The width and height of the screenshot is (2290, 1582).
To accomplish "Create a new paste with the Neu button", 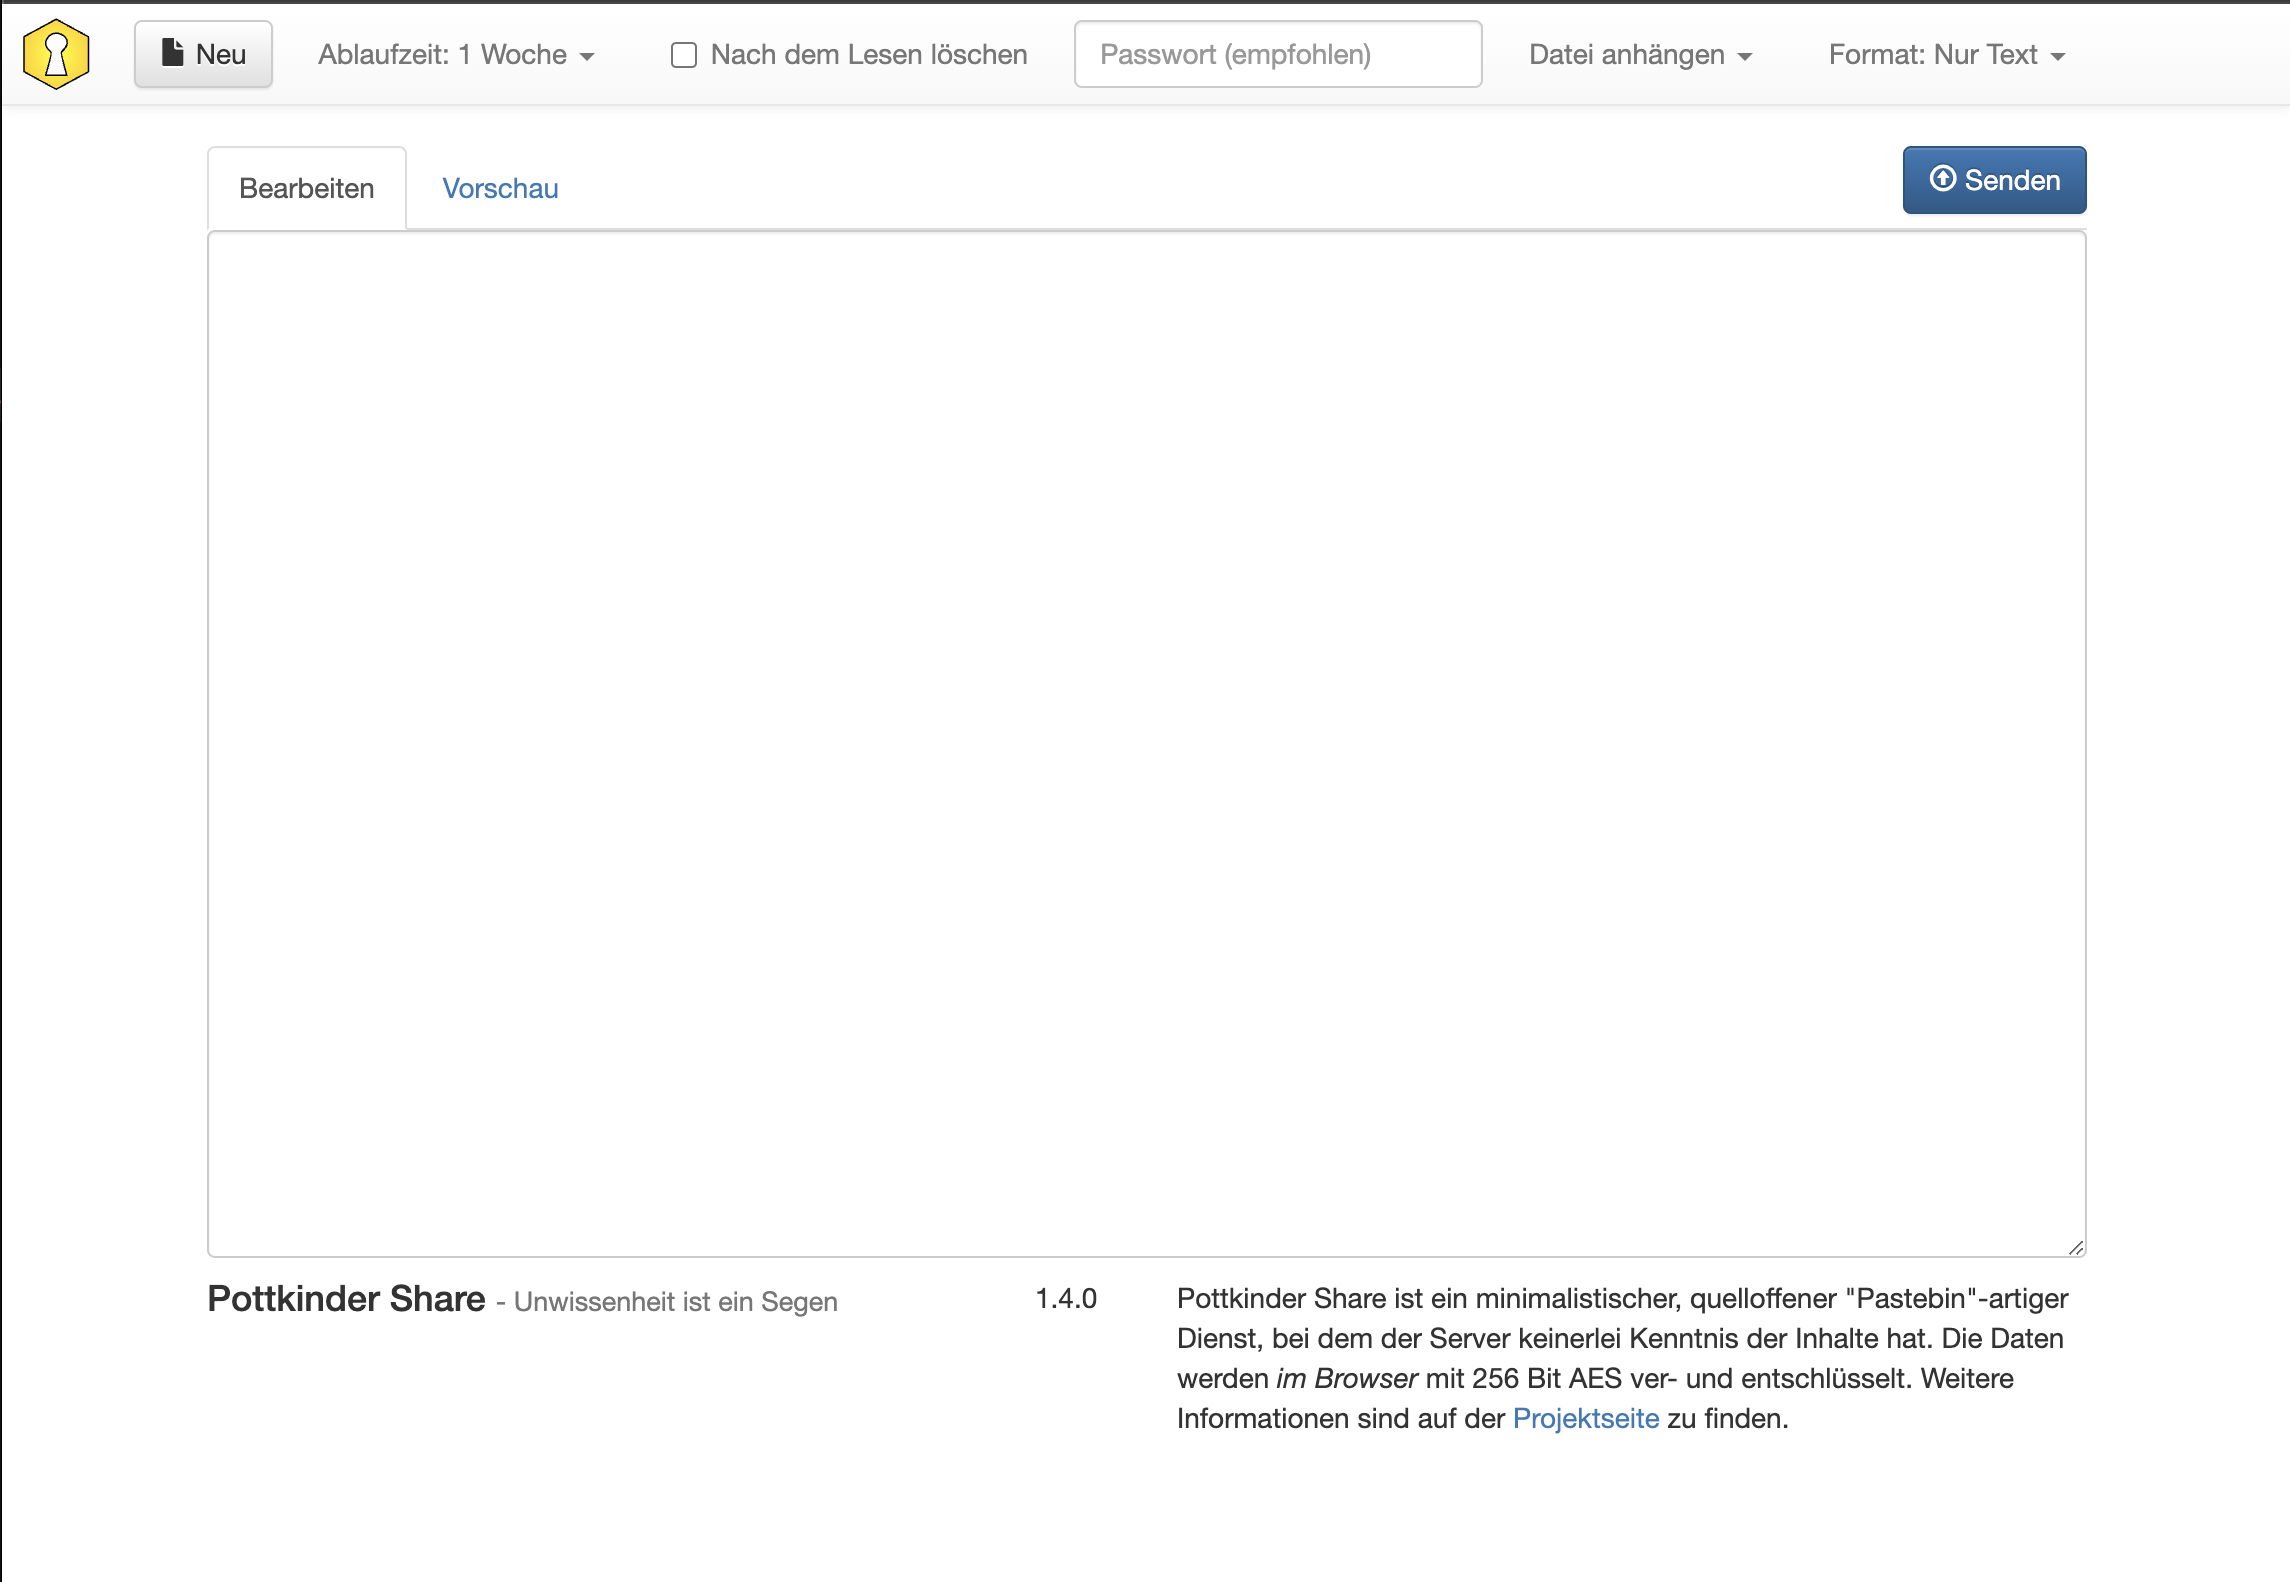I will 204,55.
